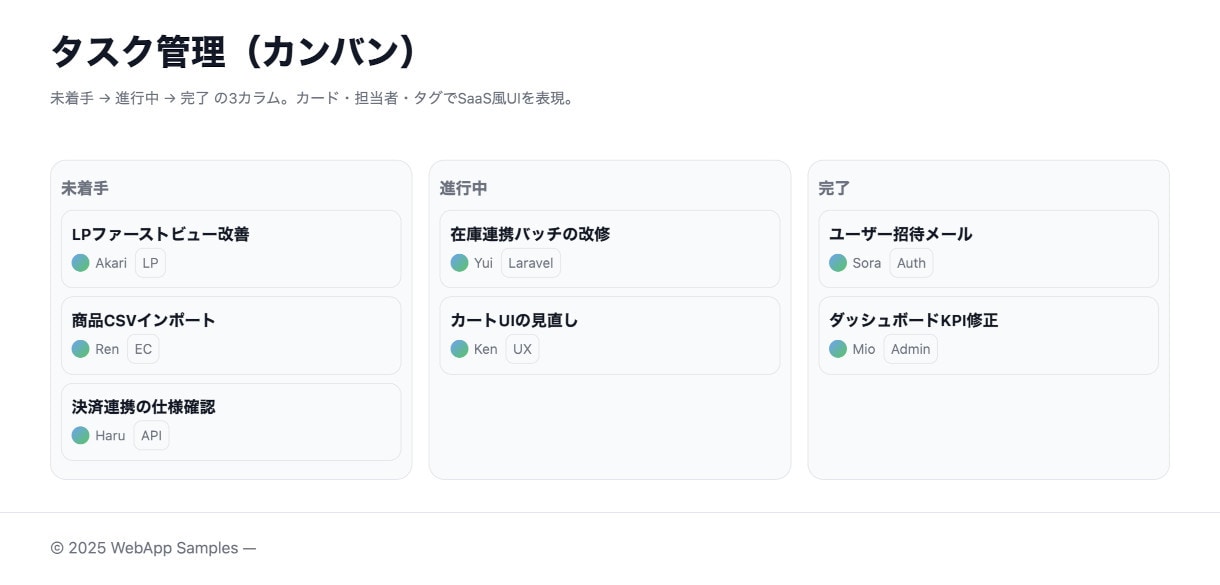Open the ダッシュボードKPI修正 card title
1220x585 pixels.
[x=914, y=320]
